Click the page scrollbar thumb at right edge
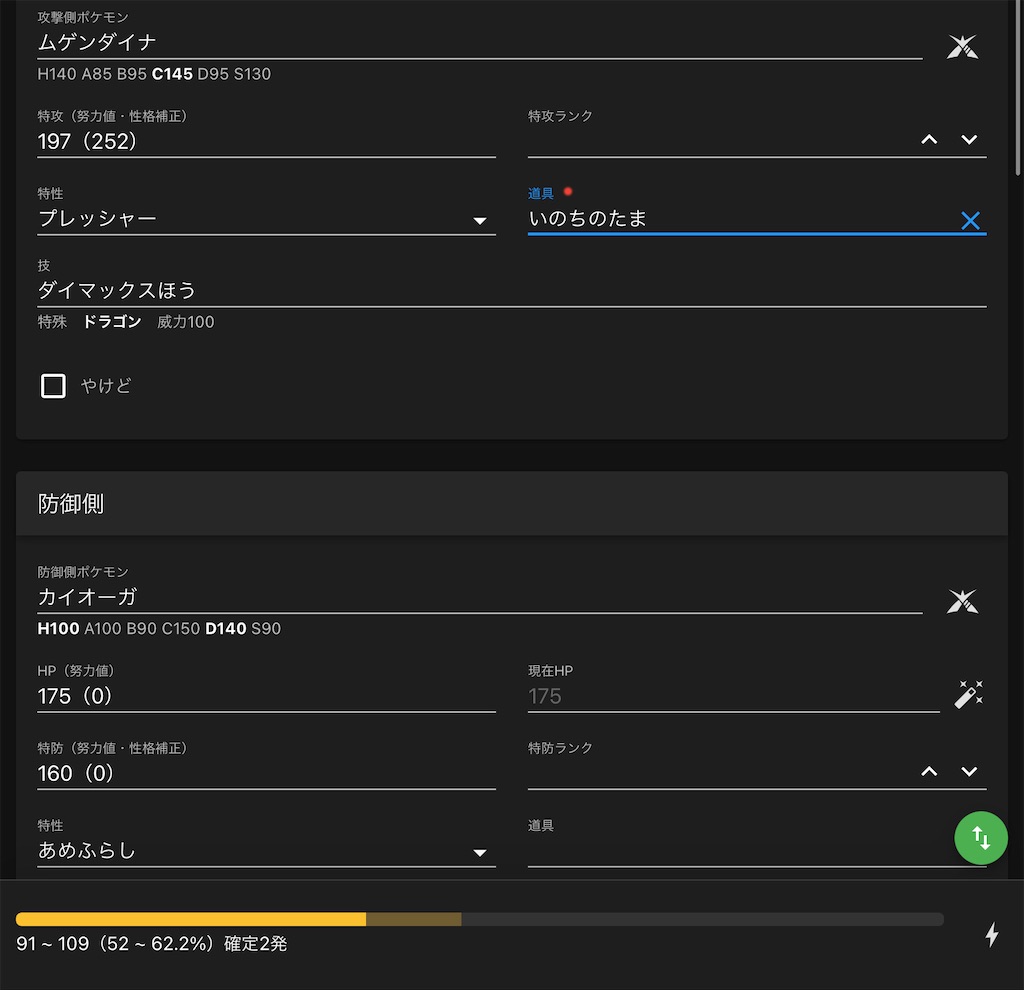This screenshot has width=1024, height=990. coord(1017,88)
